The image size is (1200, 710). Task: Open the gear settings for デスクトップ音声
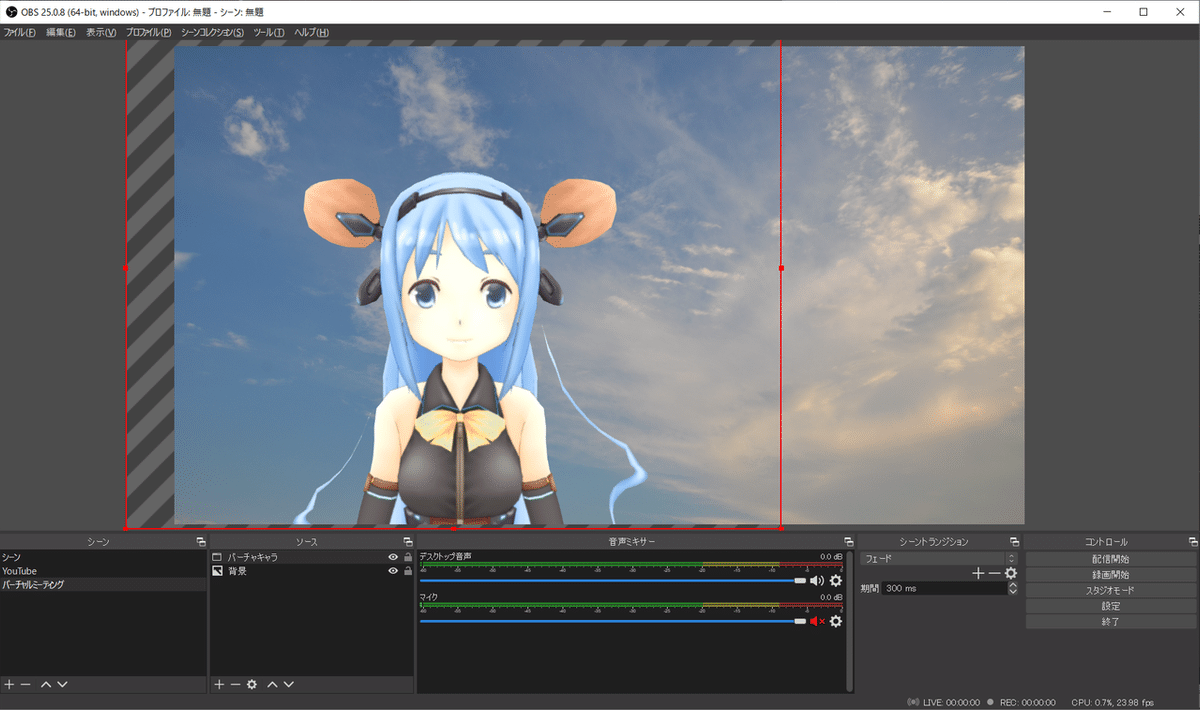[836, 580]
